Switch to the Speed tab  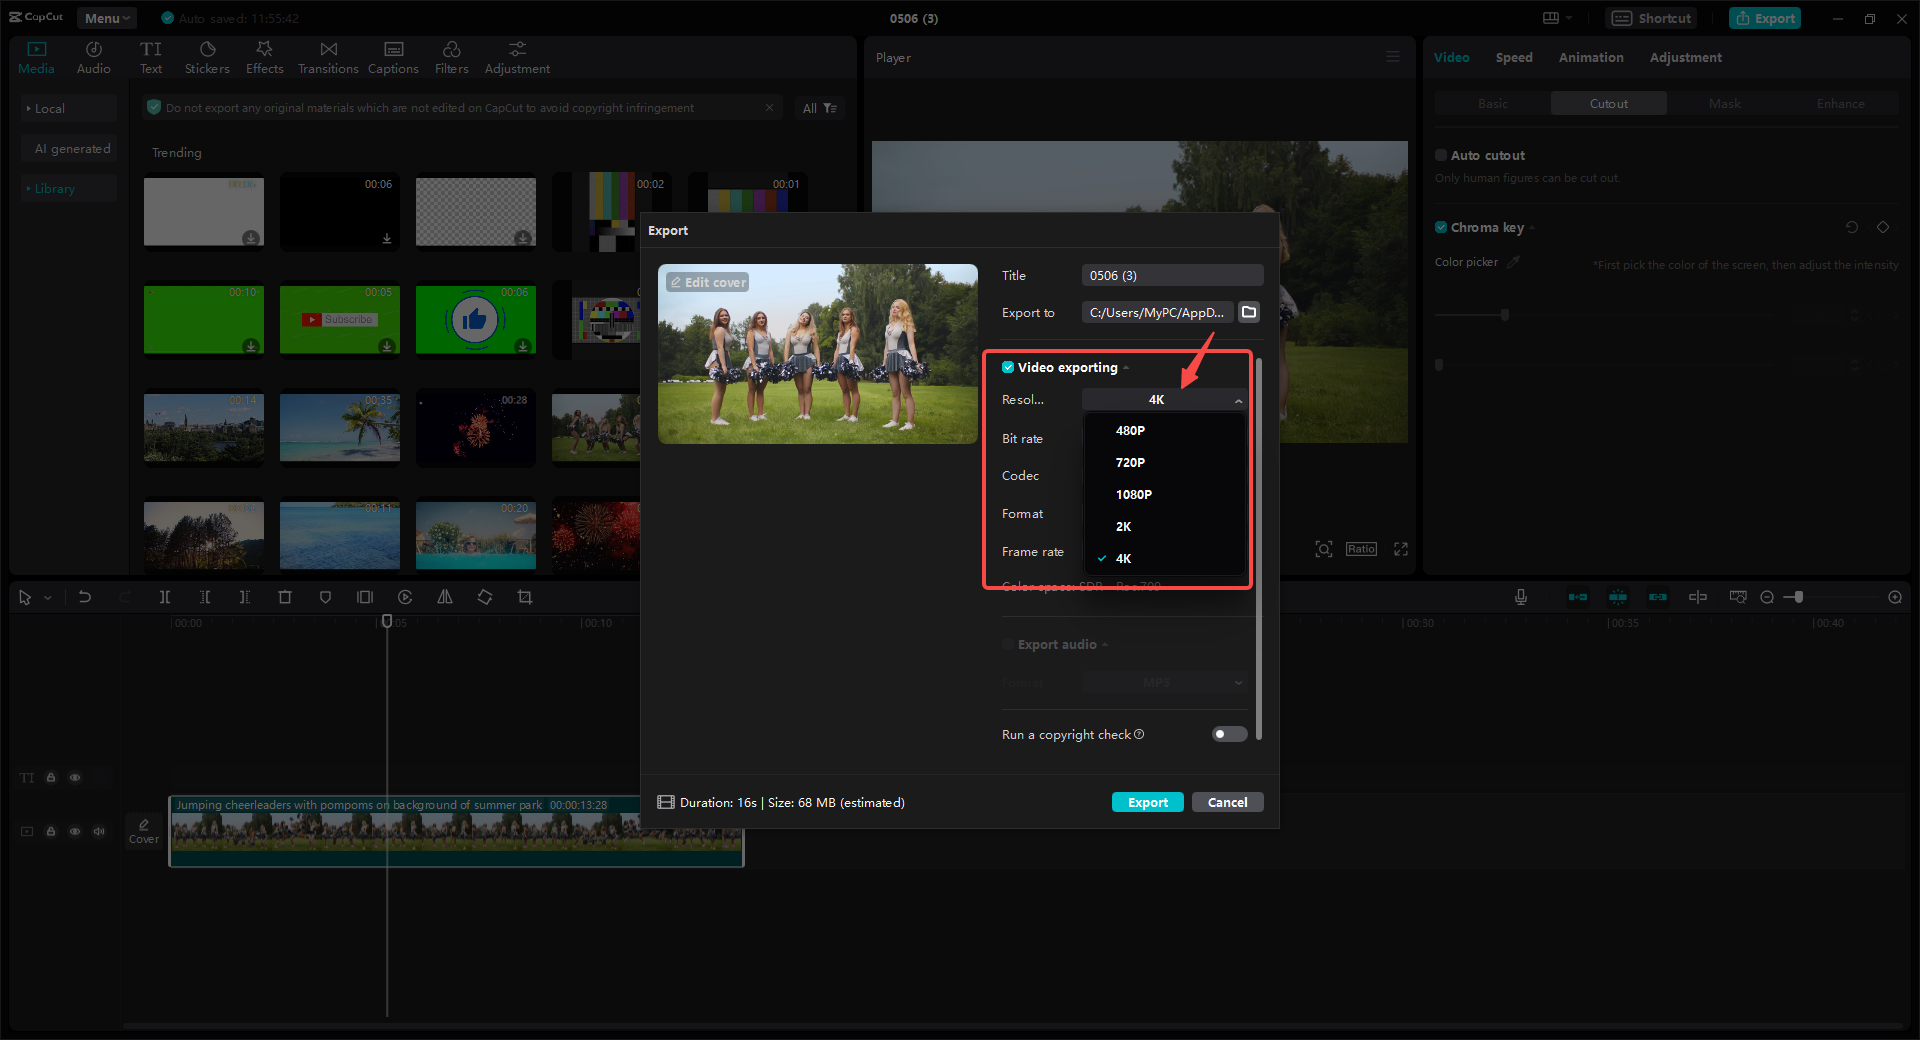1513,57
